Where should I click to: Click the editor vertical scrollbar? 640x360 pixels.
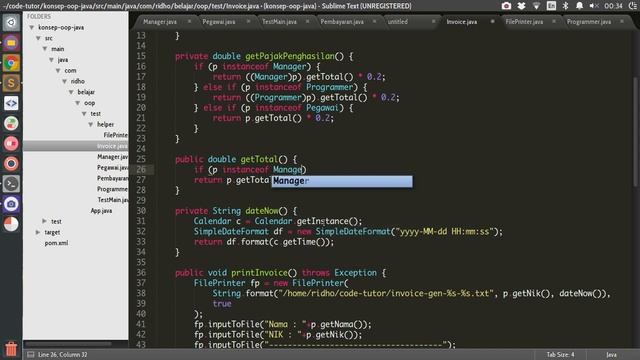(x=636, y=131)
